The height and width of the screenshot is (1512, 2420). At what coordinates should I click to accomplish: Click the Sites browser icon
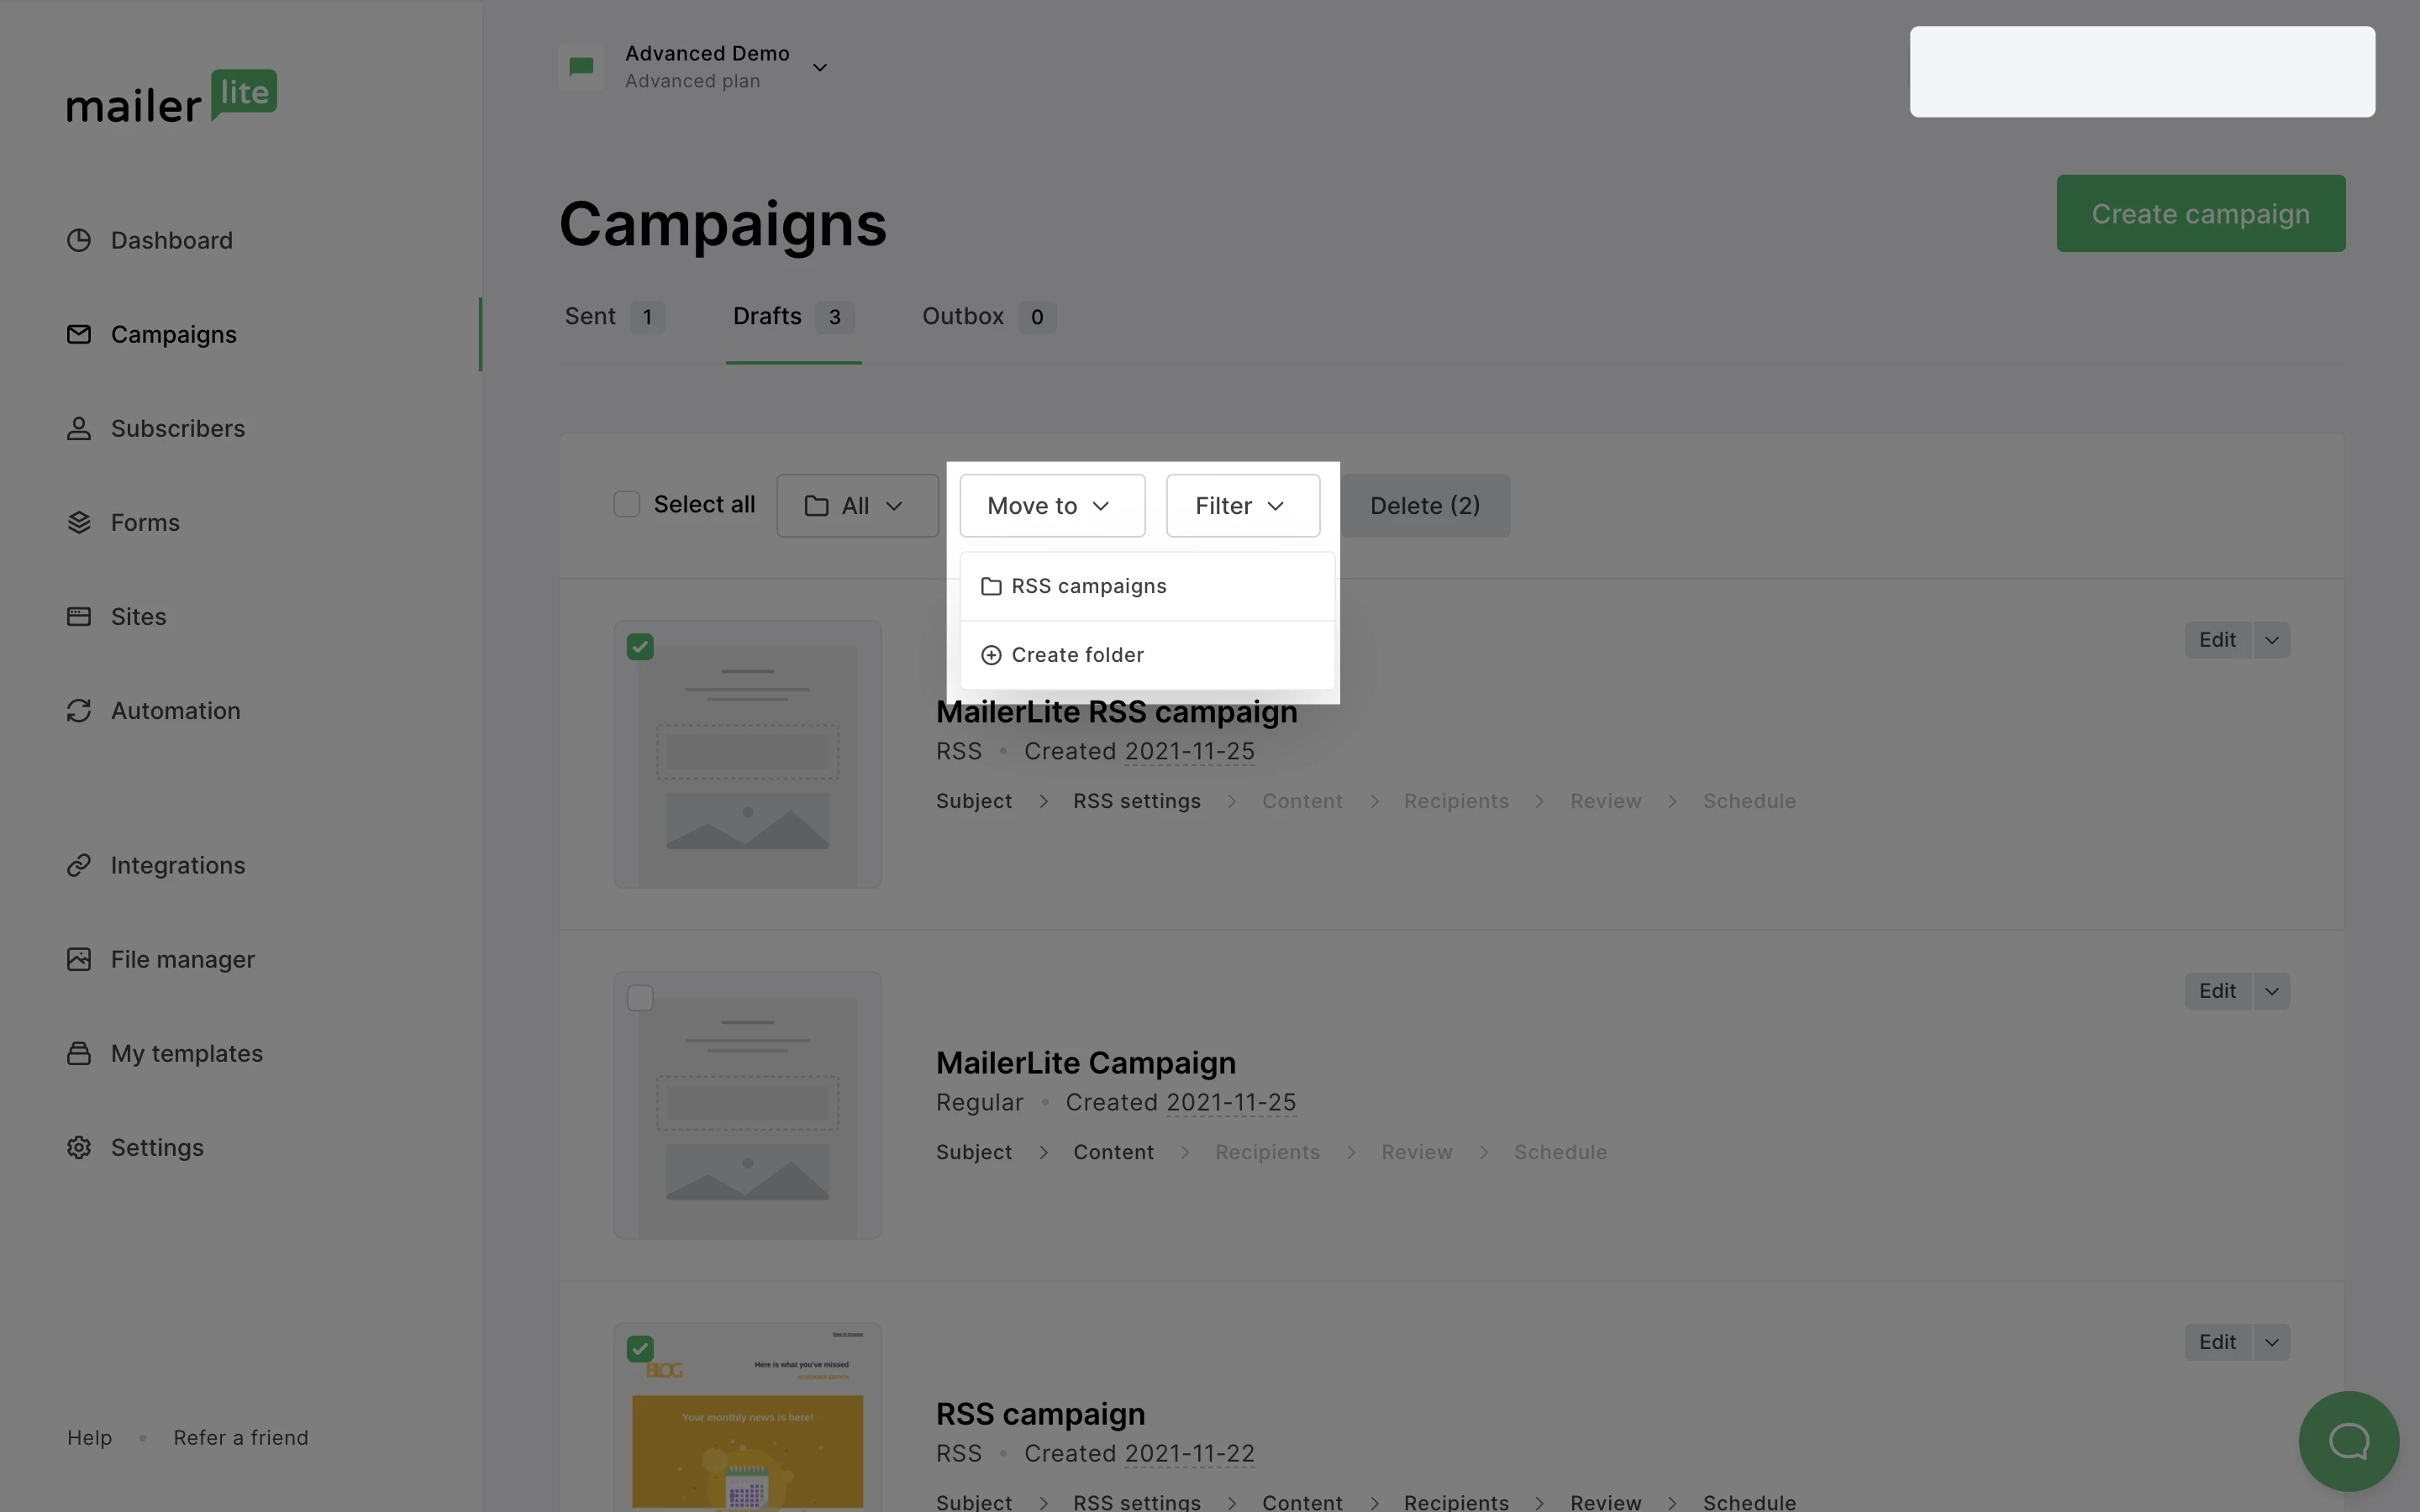pos(79,616)
